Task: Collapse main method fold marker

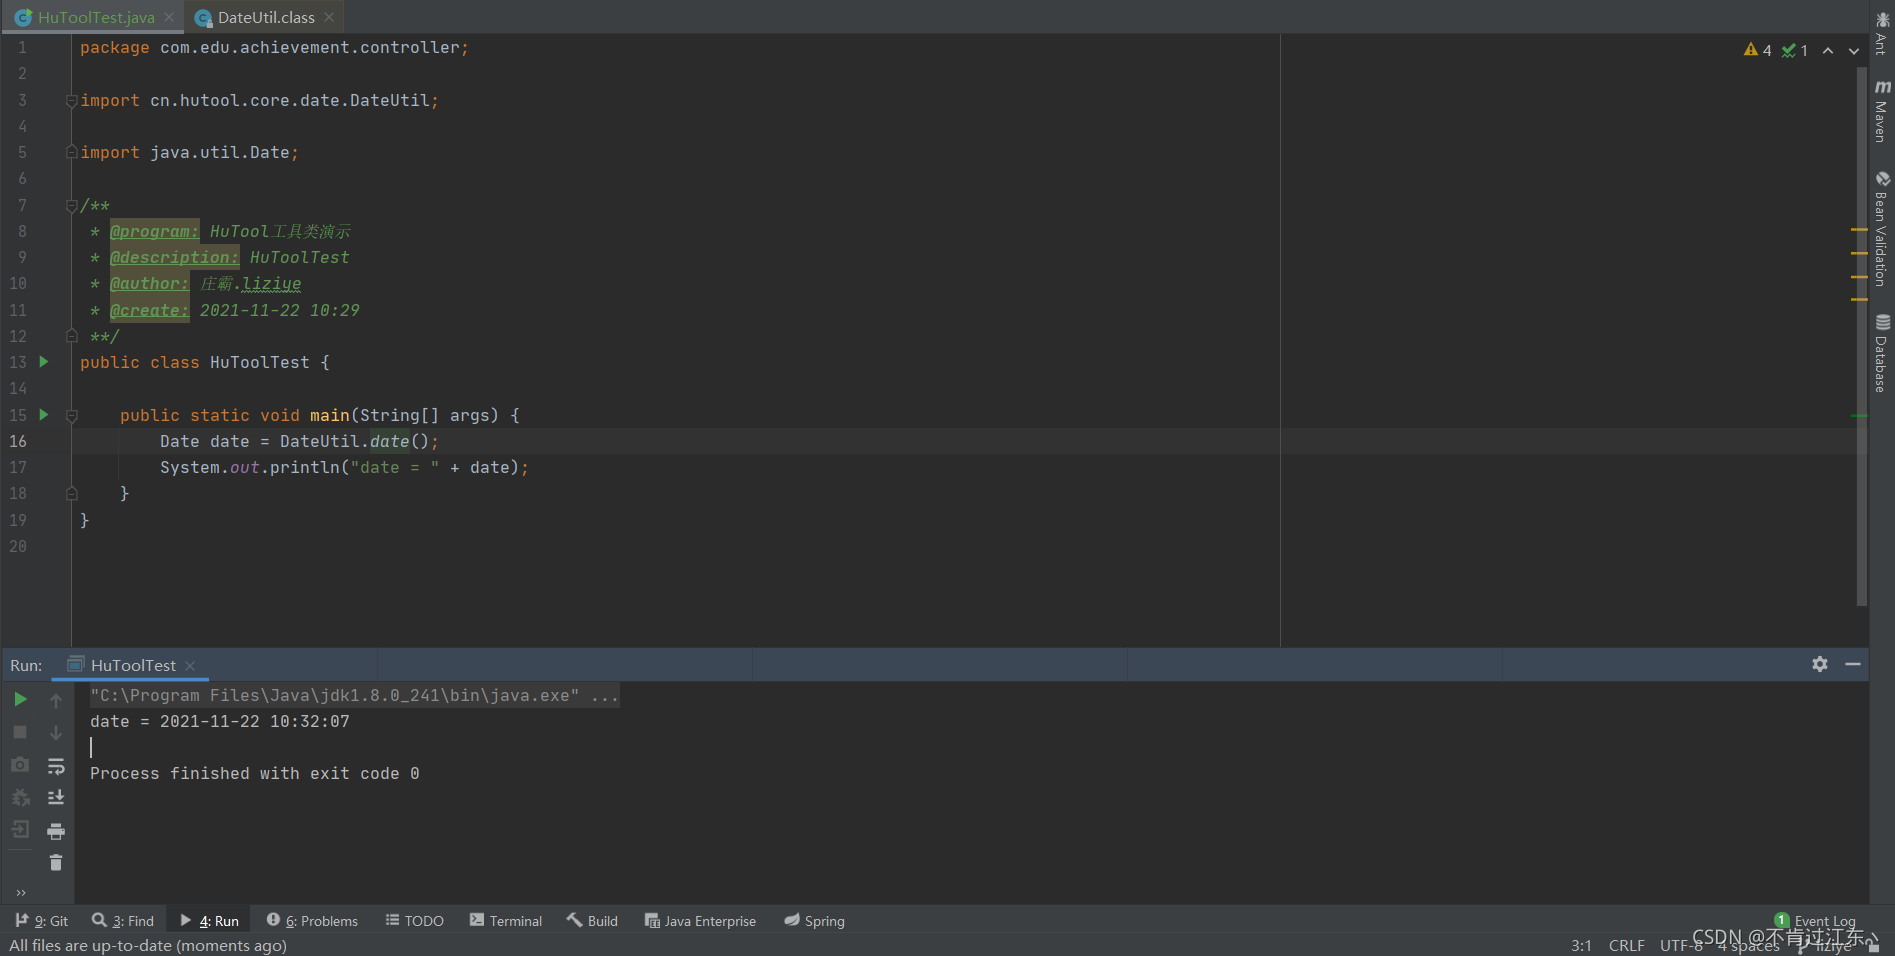Action: click(72, 415)
